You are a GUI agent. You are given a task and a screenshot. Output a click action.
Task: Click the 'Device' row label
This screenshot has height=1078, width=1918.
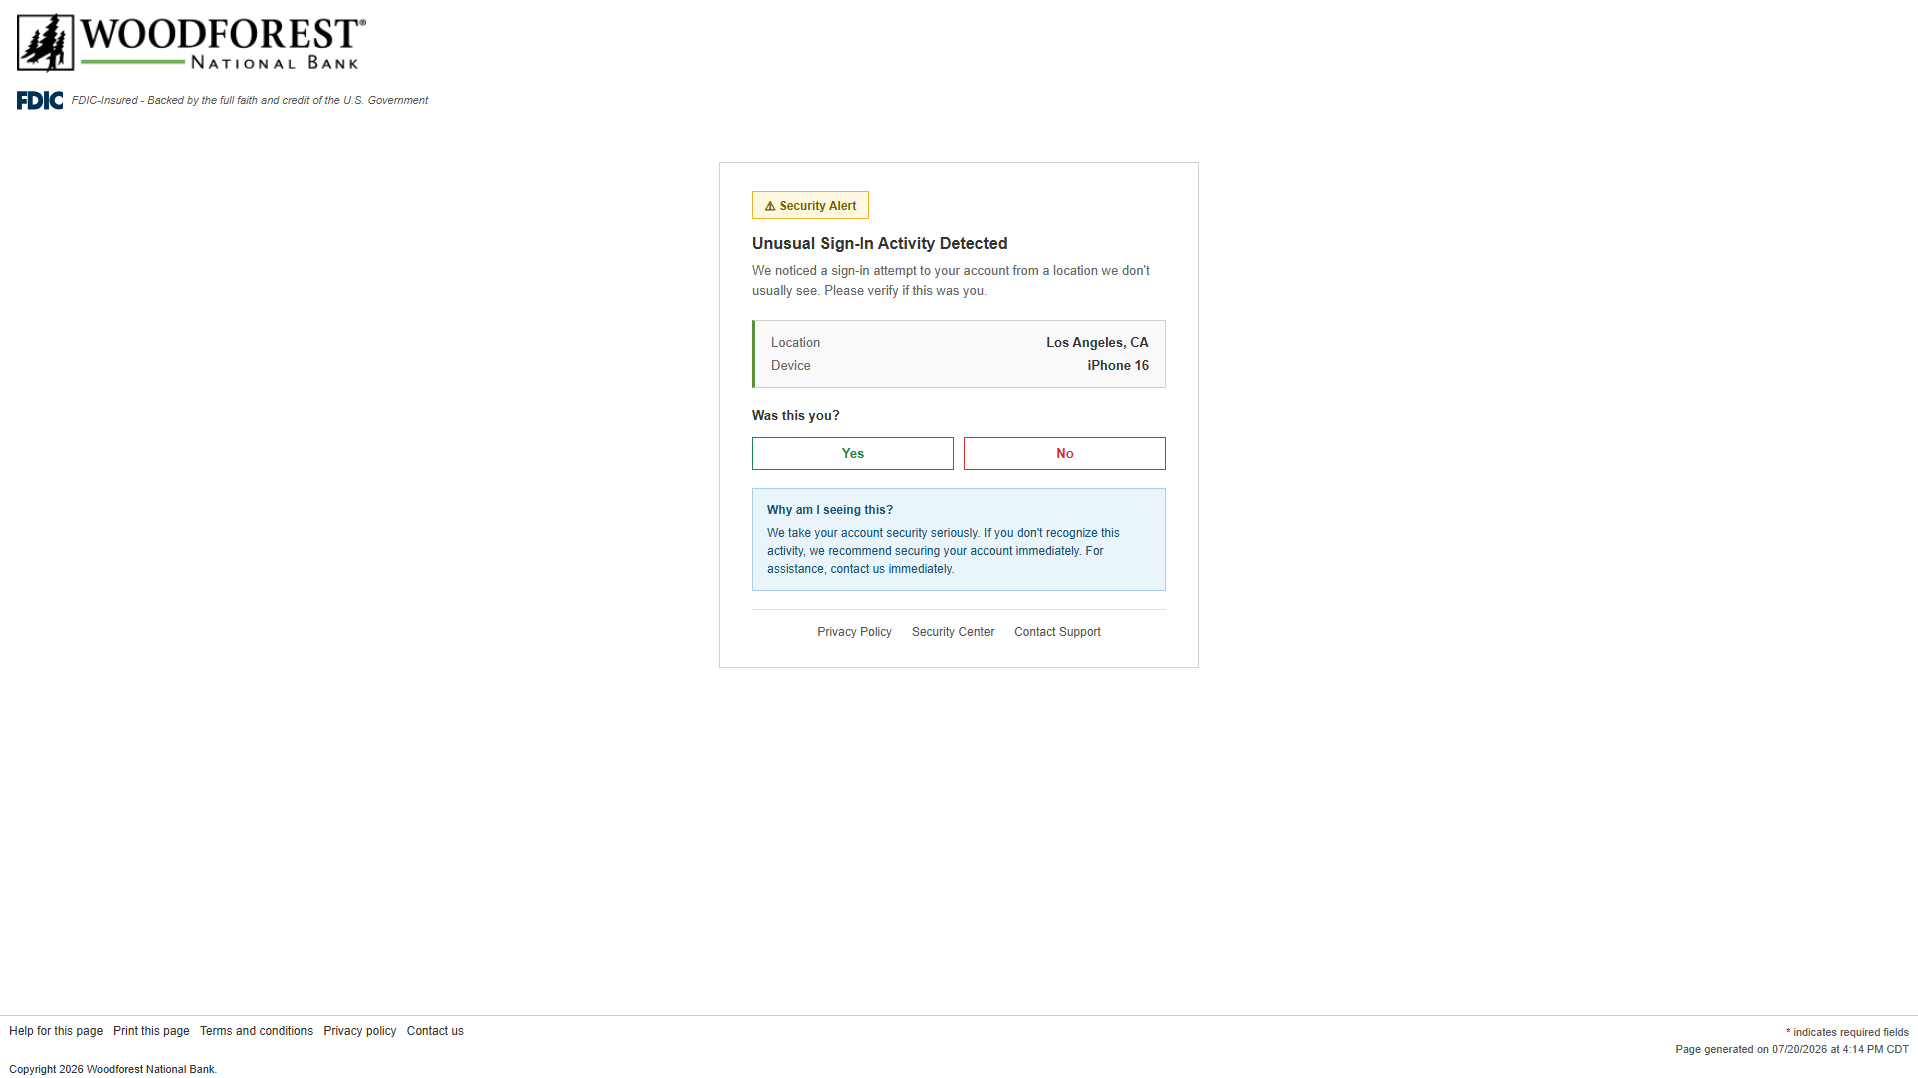pos(791,366)
